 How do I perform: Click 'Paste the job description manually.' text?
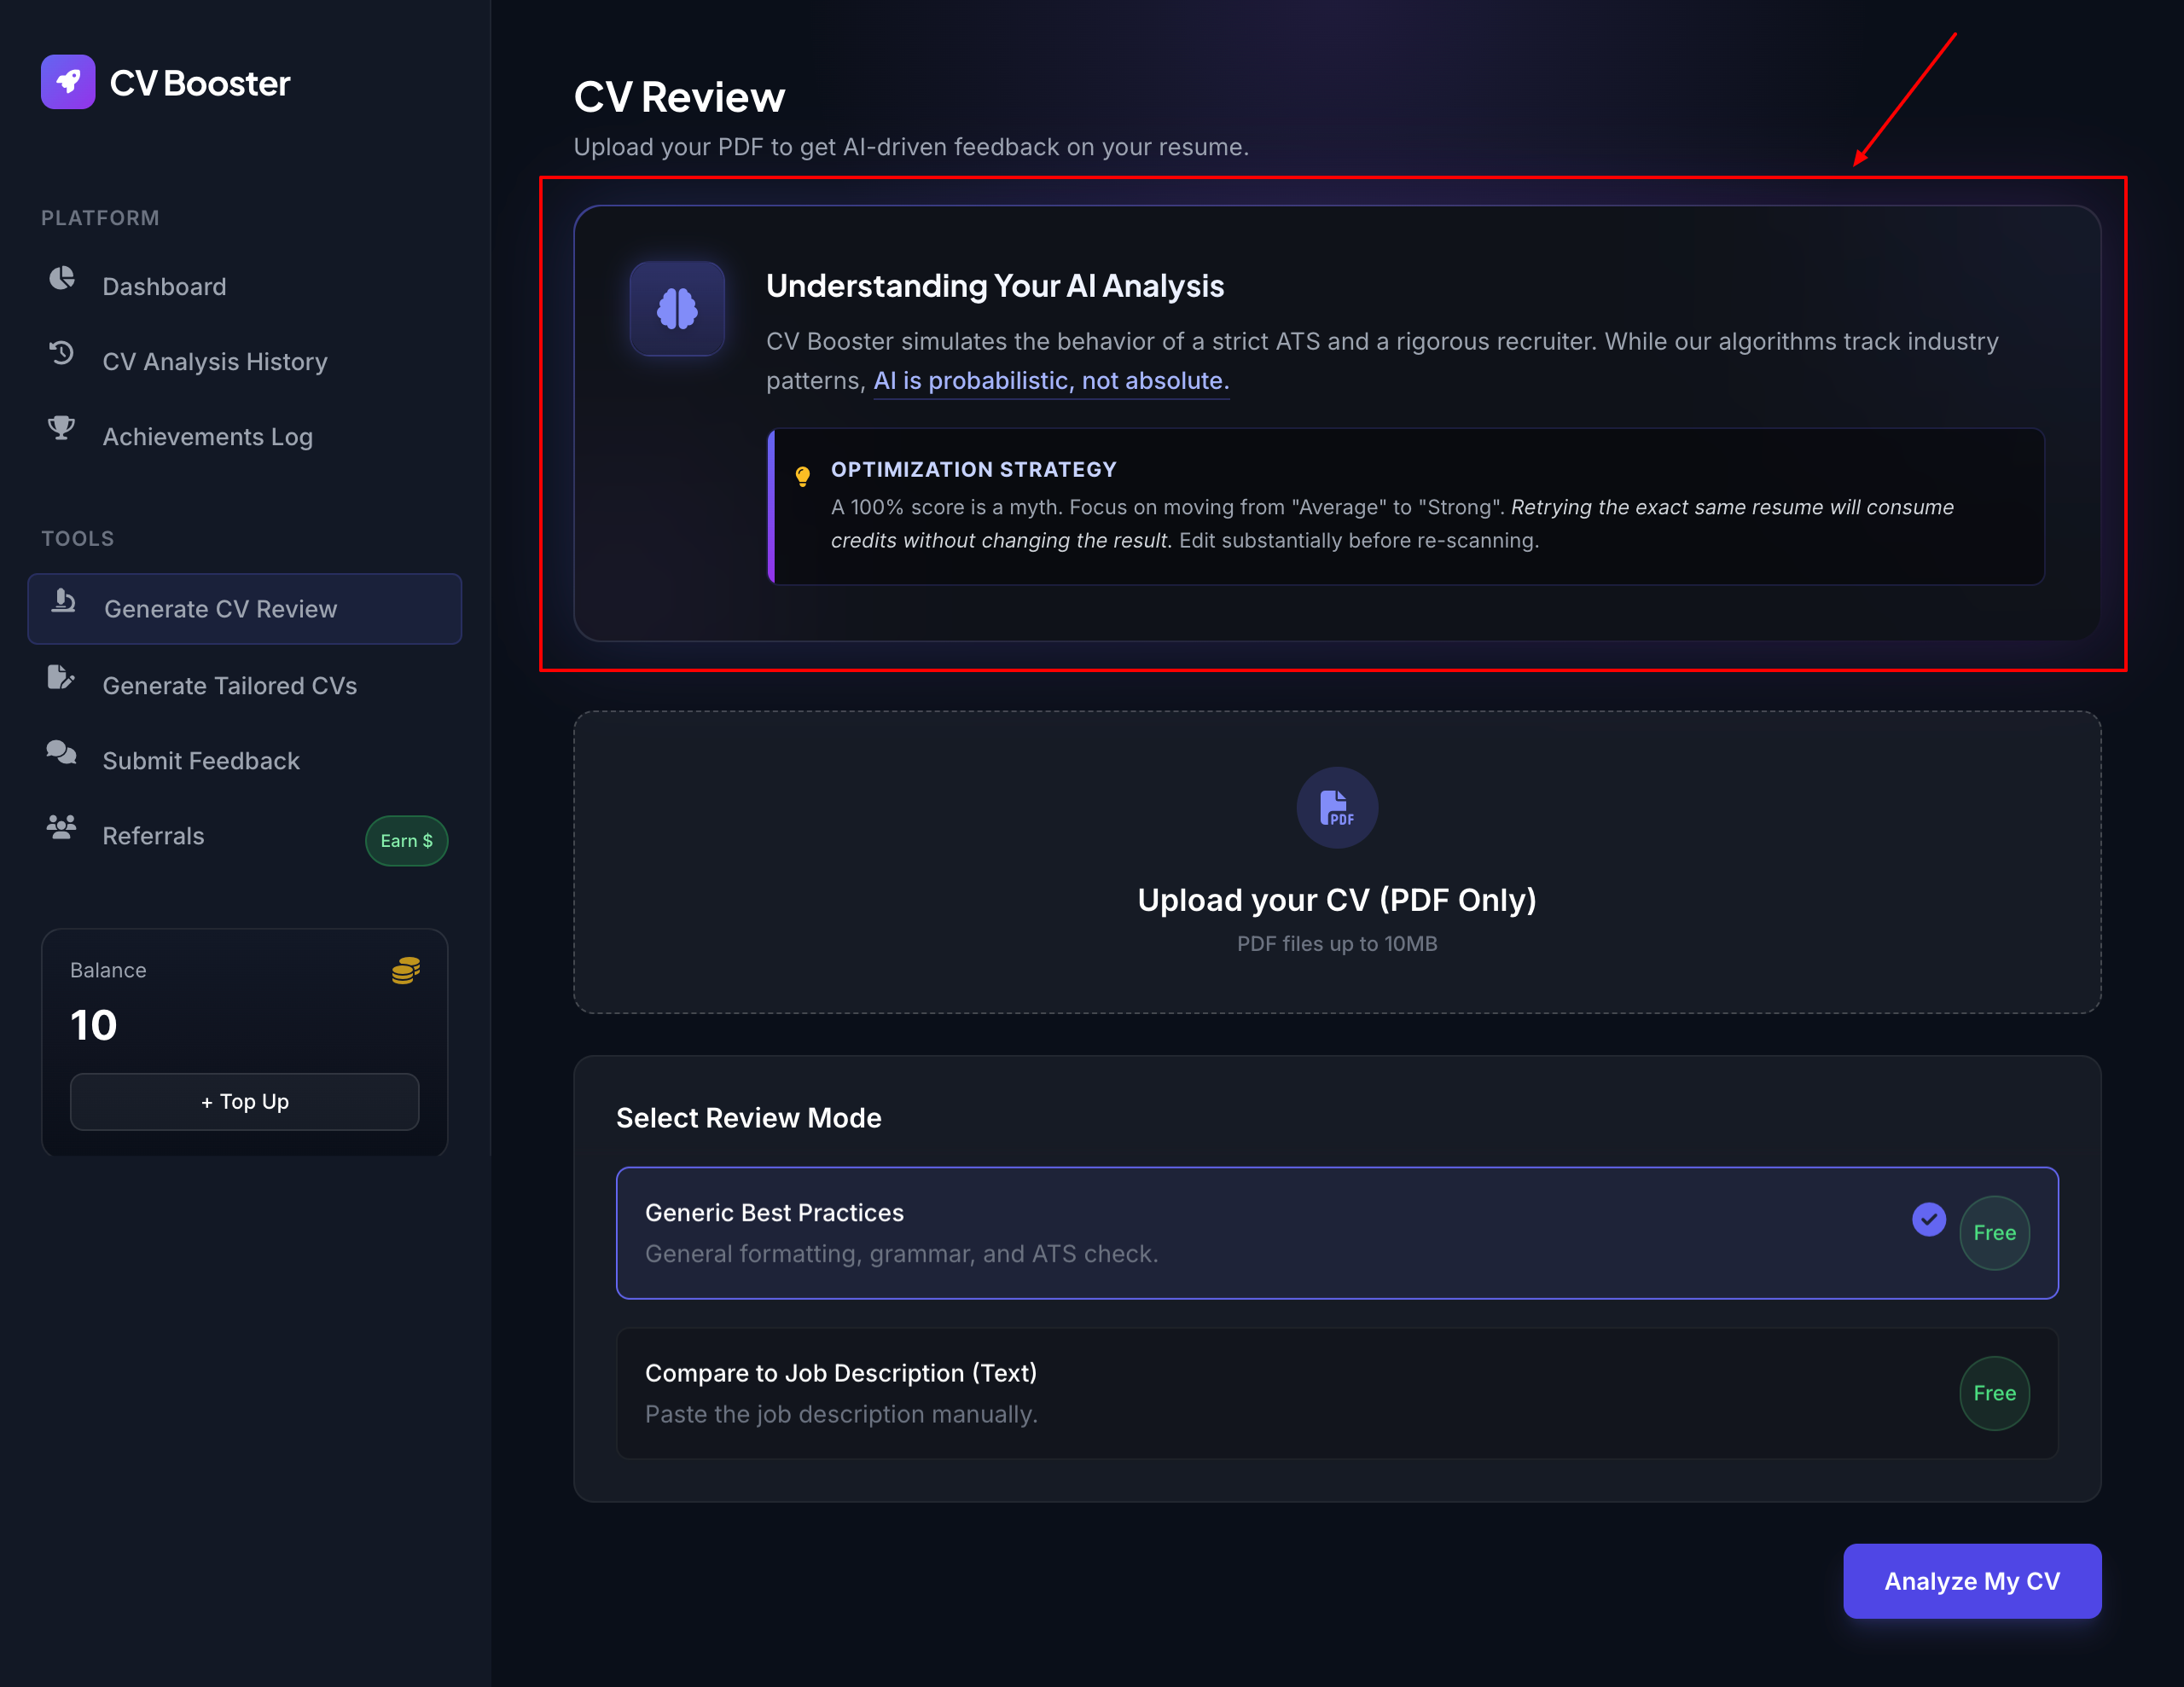pyautogui.click(x=842, y=1414)
